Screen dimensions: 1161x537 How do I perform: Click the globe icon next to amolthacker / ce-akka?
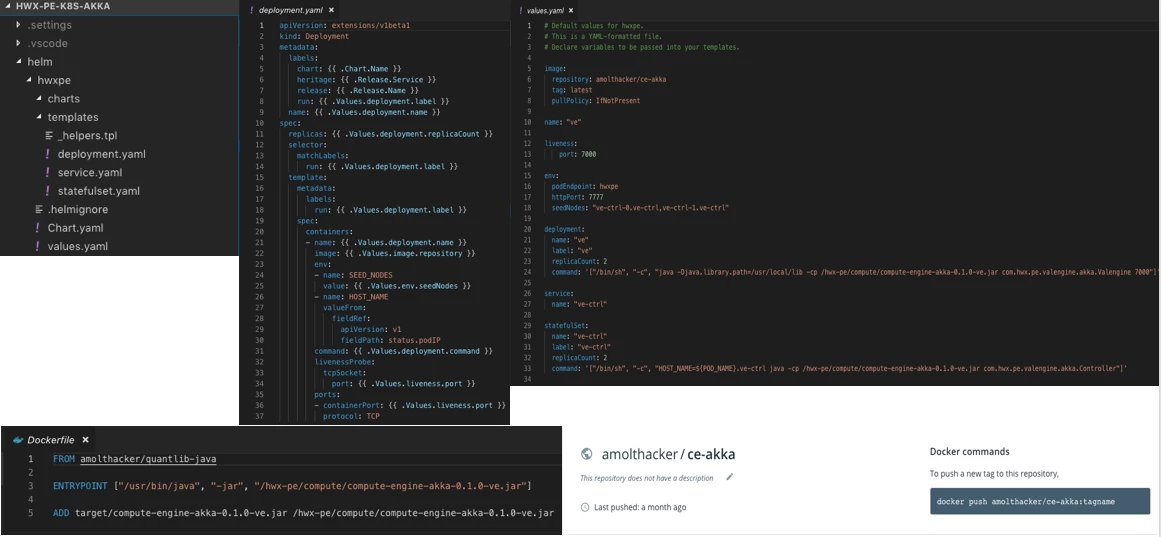coord(586,454)
